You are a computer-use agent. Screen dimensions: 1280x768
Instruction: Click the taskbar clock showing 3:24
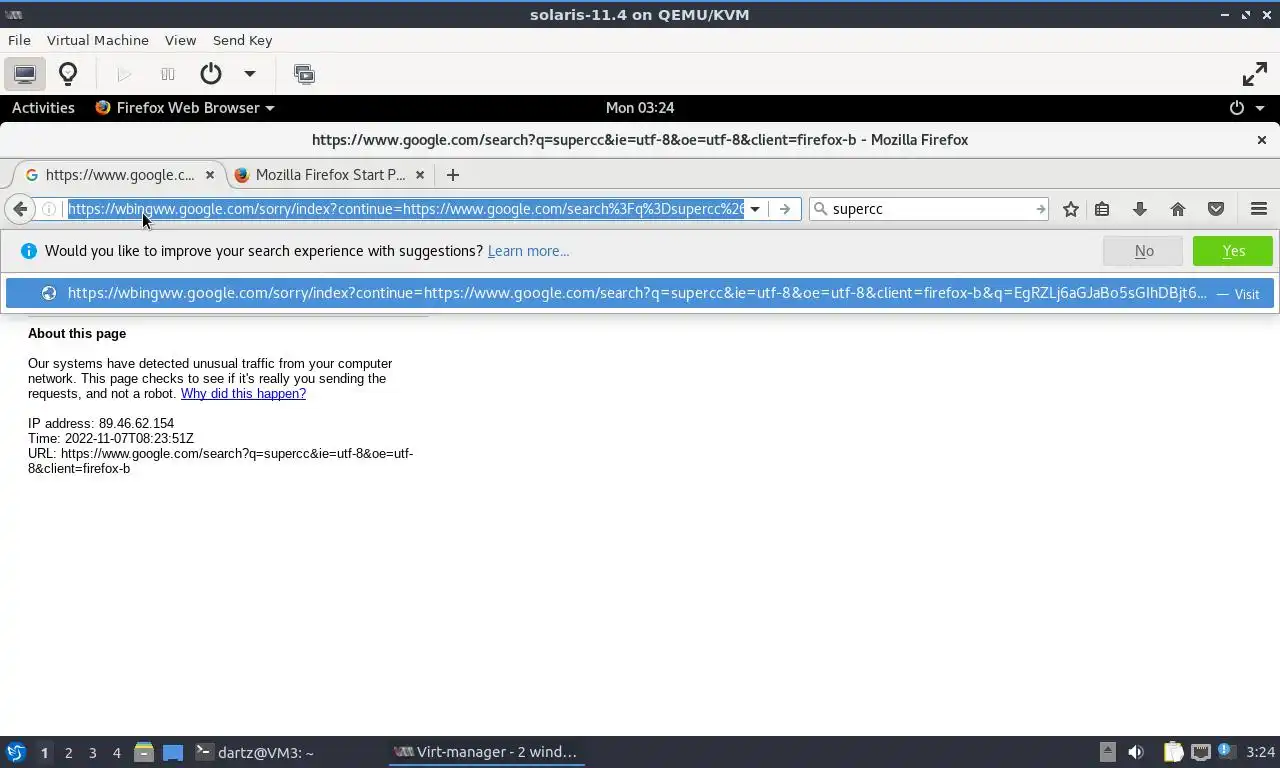click(x=1260, y=752)
